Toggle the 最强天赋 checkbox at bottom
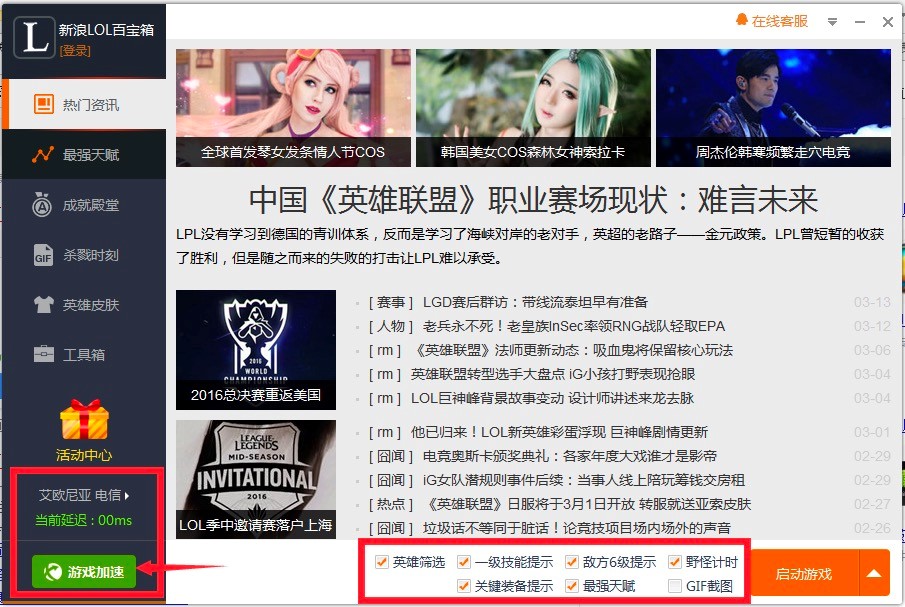Screen dimensions: 905x607 tap(572, 586)
